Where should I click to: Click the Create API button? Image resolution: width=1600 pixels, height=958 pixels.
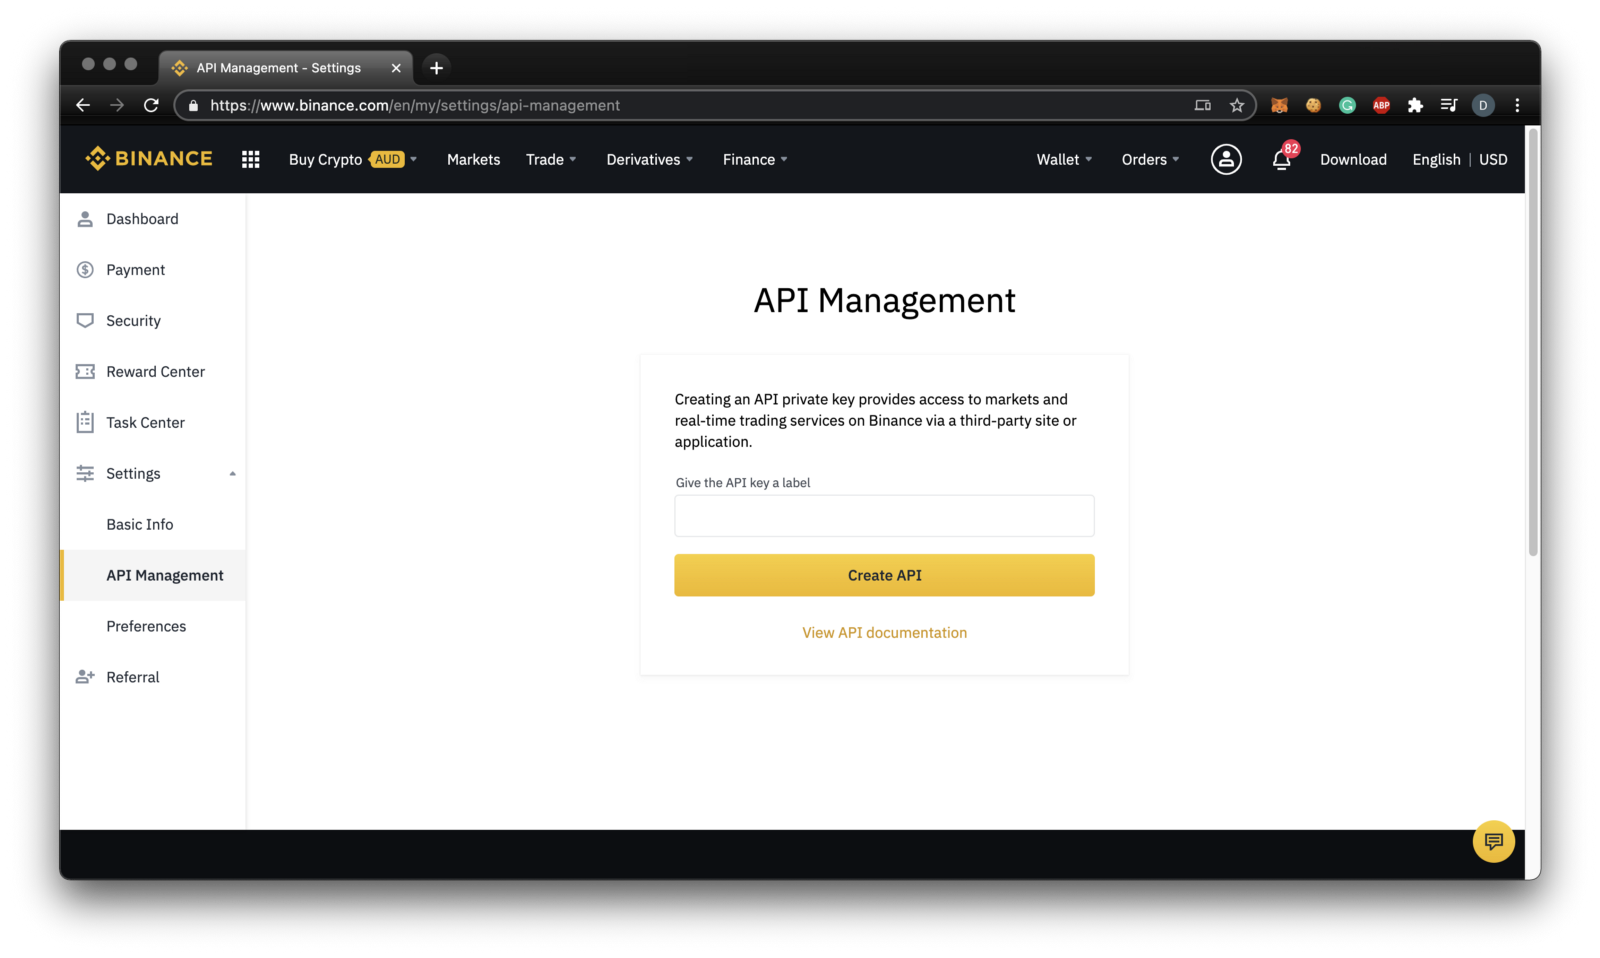coord(884,575)
